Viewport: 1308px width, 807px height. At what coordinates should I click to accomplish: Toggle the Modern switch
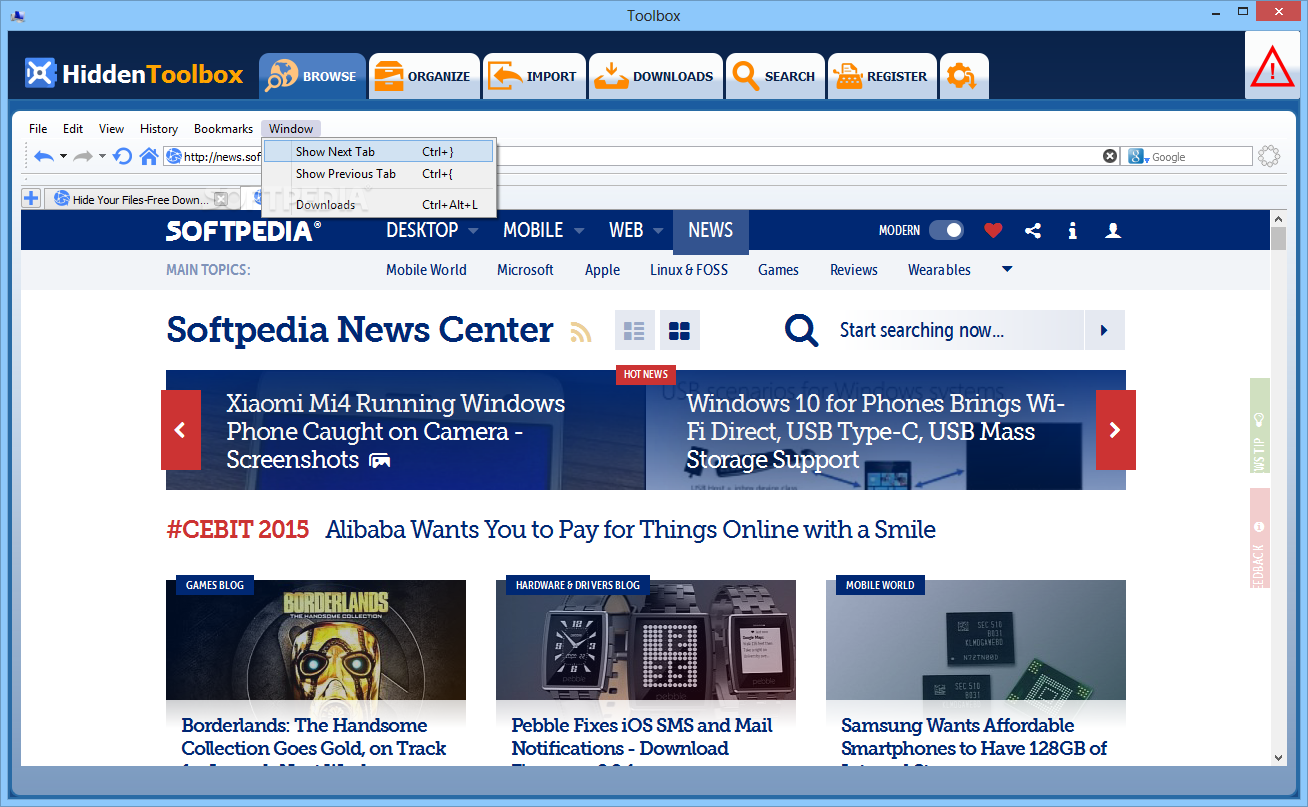tap(946, 230)
